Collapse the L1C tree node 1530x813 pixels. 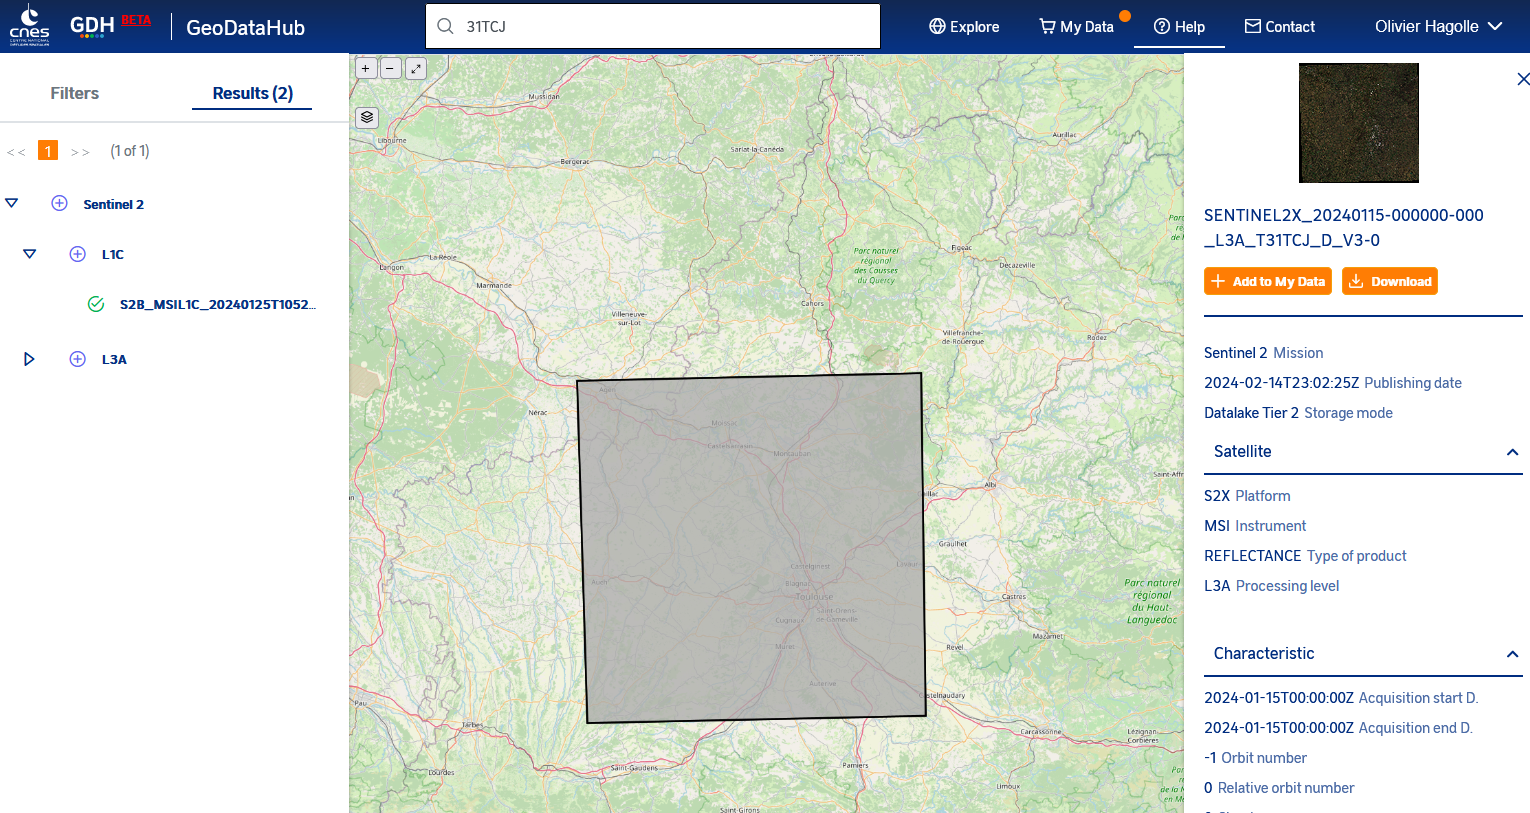(x=30, y=254)
